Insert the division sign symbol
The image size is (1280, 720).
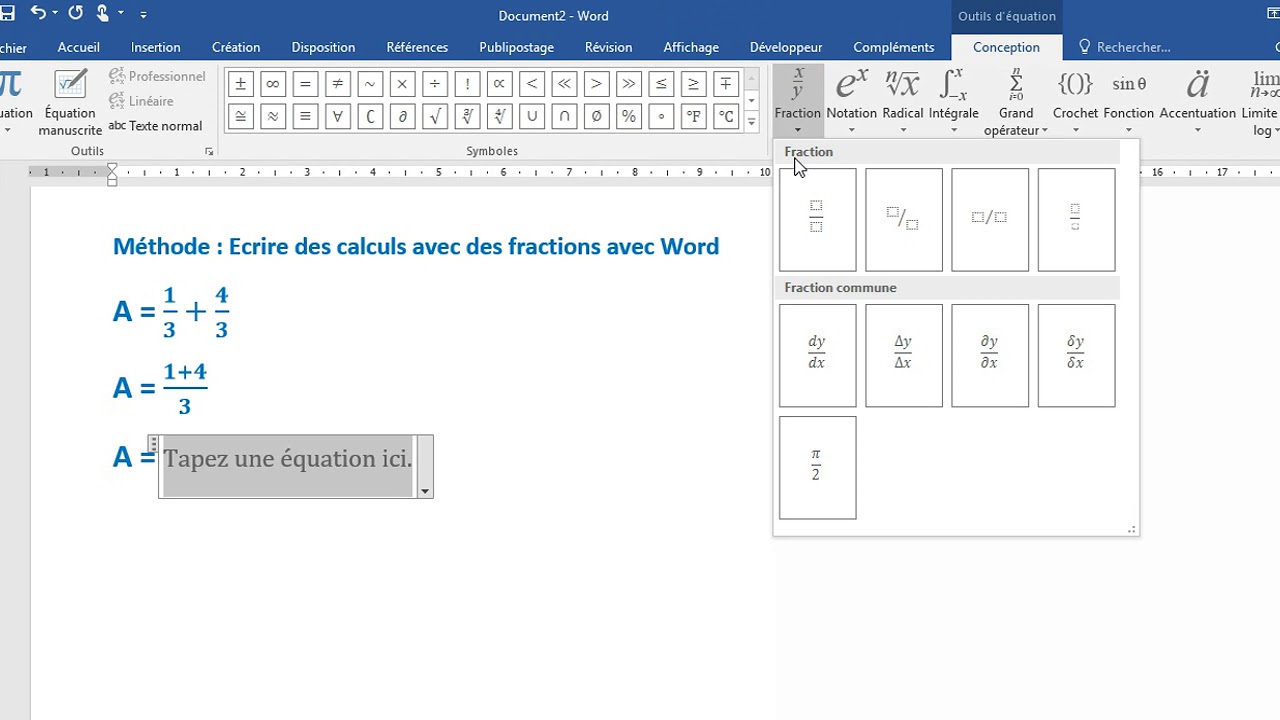[x=435, y=84]
